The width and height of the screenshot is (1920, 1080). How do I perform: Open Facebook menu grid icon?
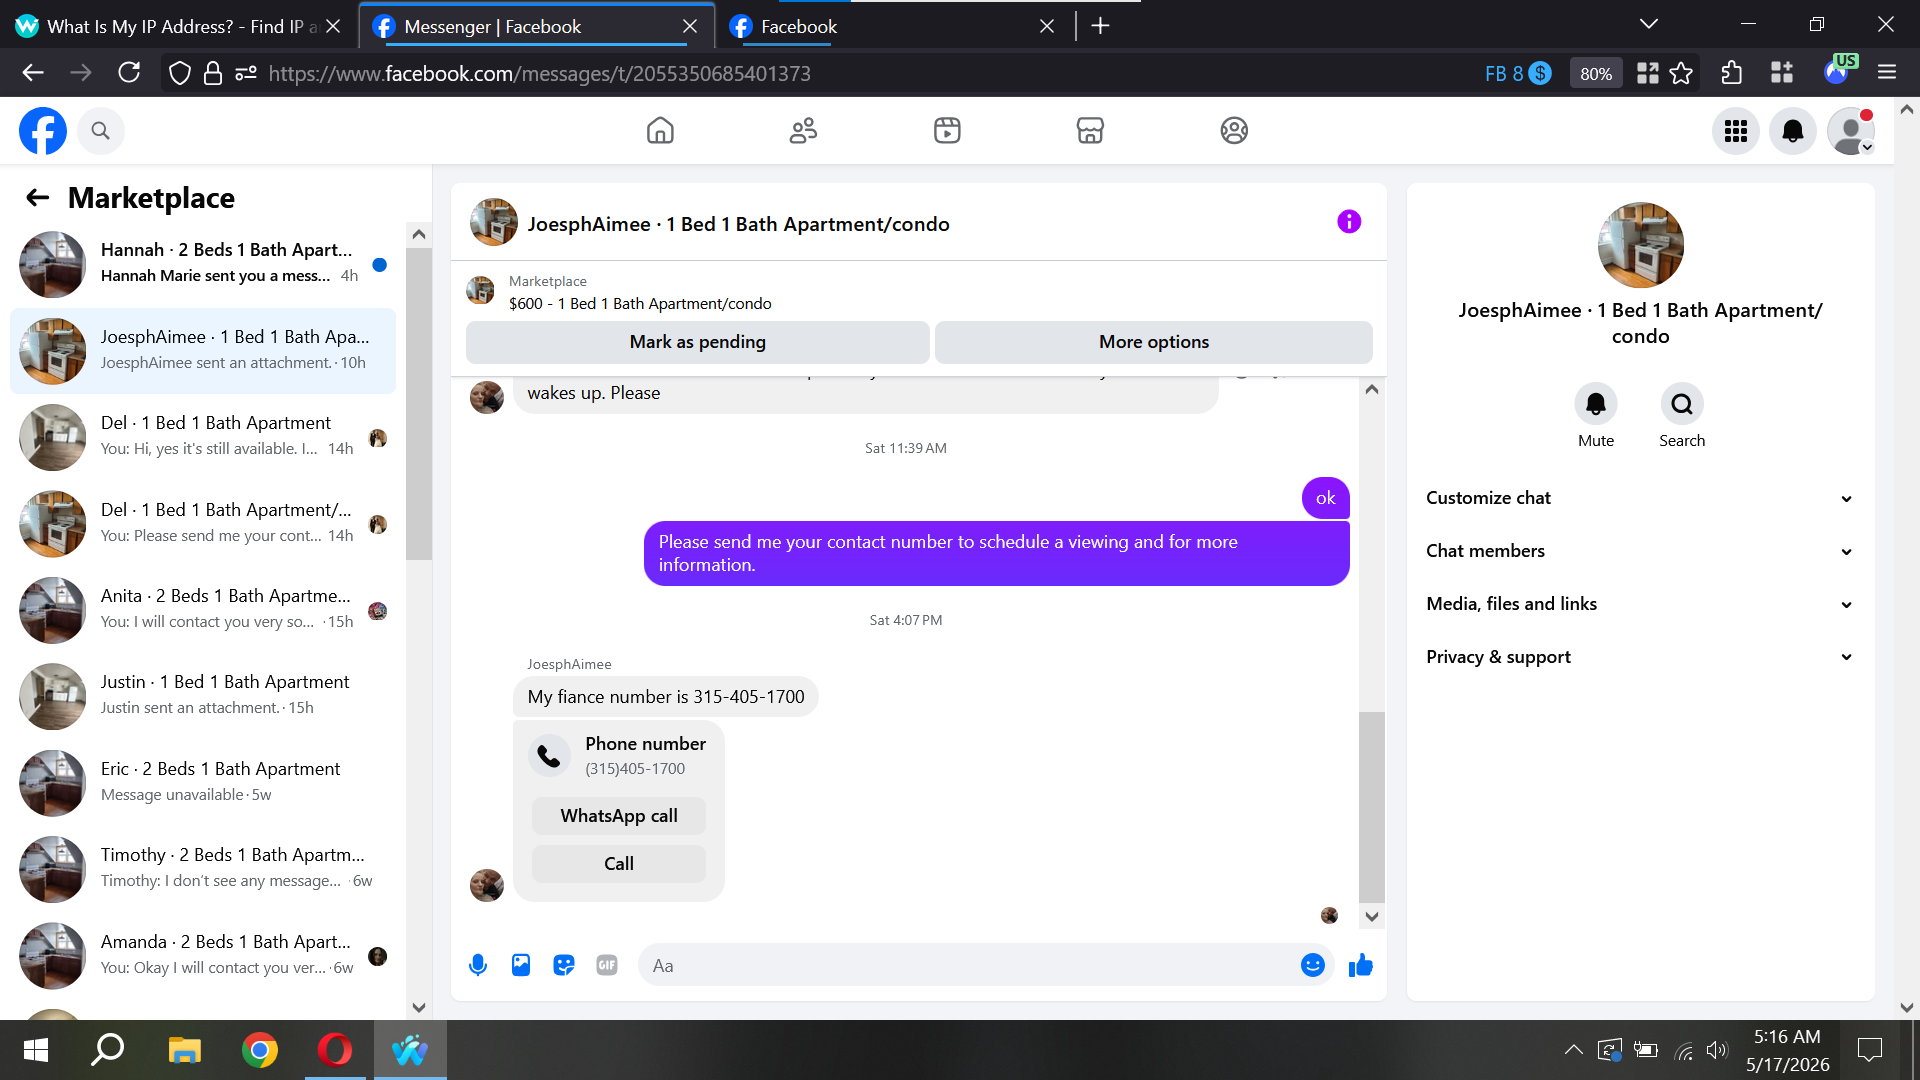pyautogui.click(x=1736, y=131)
